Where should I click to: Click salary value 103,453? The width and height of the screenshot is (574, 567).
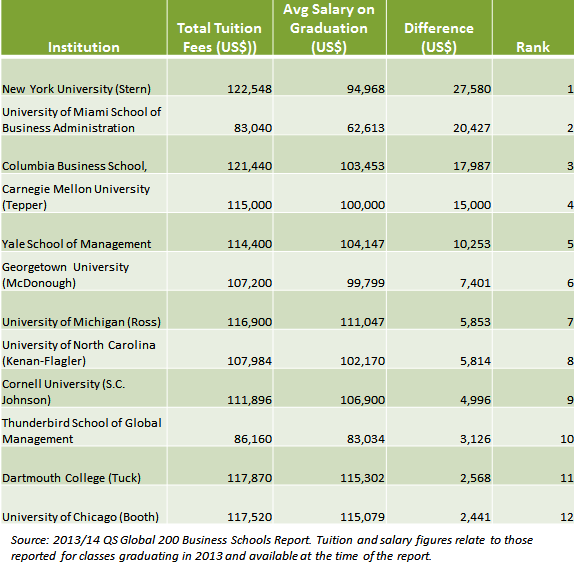coord(362,166)
